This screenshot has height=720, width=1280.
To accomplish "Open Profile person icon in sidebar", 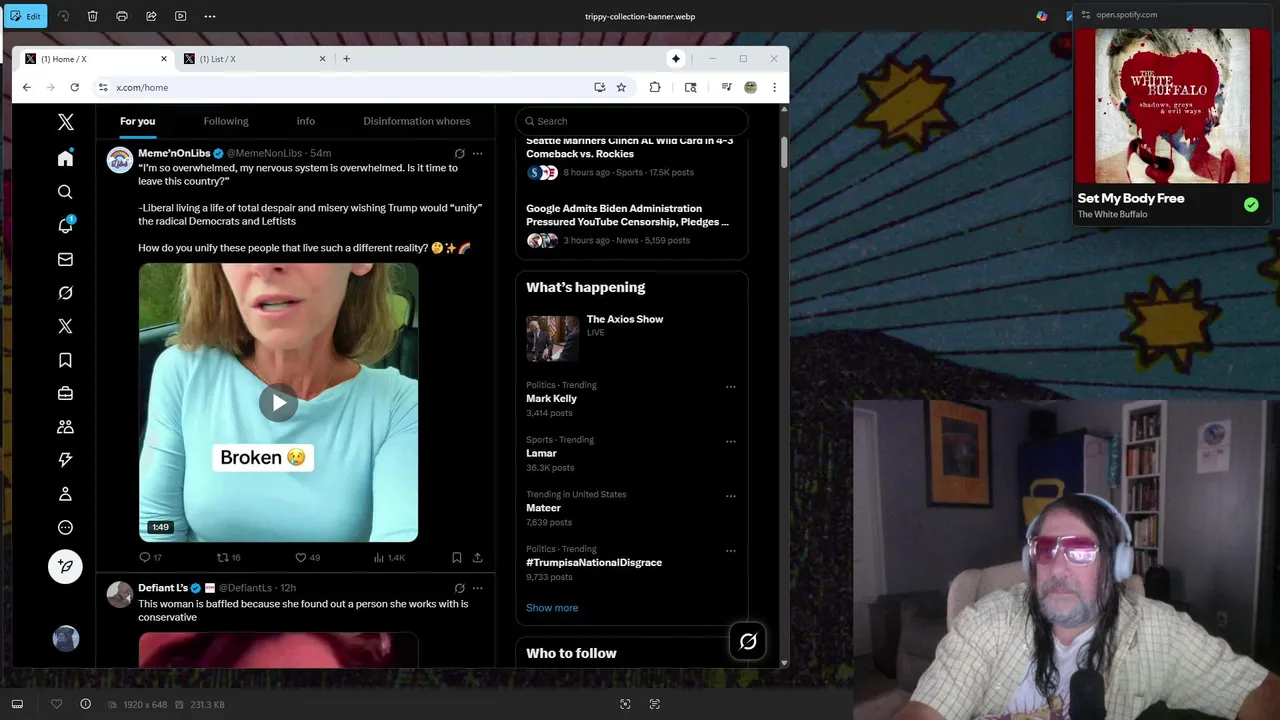I will [65, 494].
